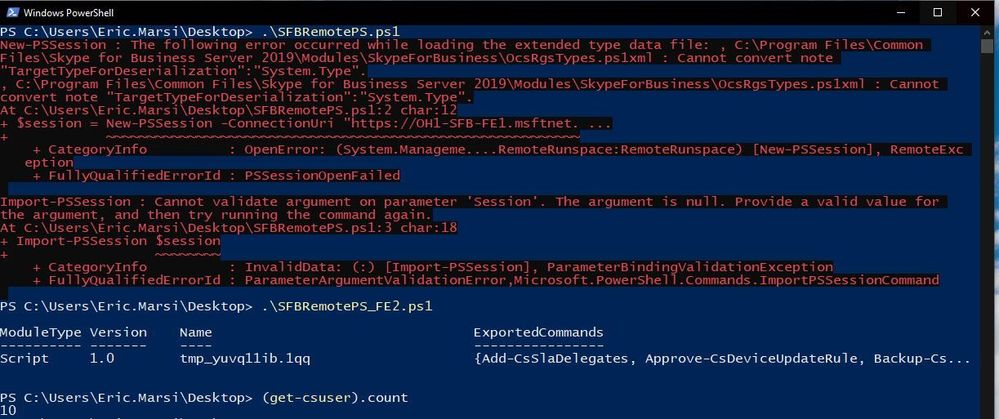Click the output value 10
999x419 pixels.
pos(8,410)
